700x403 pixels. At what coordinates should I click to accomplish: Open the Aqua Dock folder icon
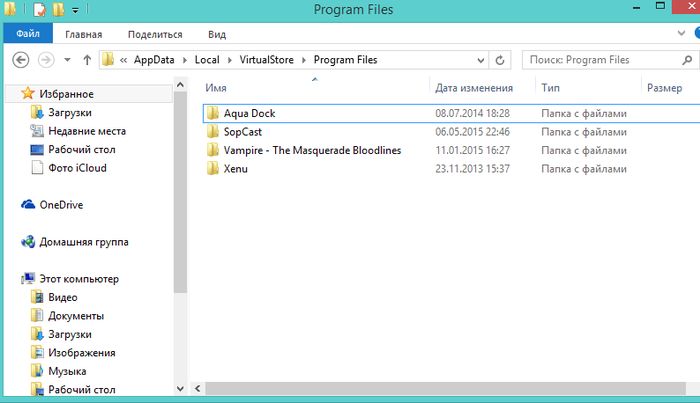point(211,114)
